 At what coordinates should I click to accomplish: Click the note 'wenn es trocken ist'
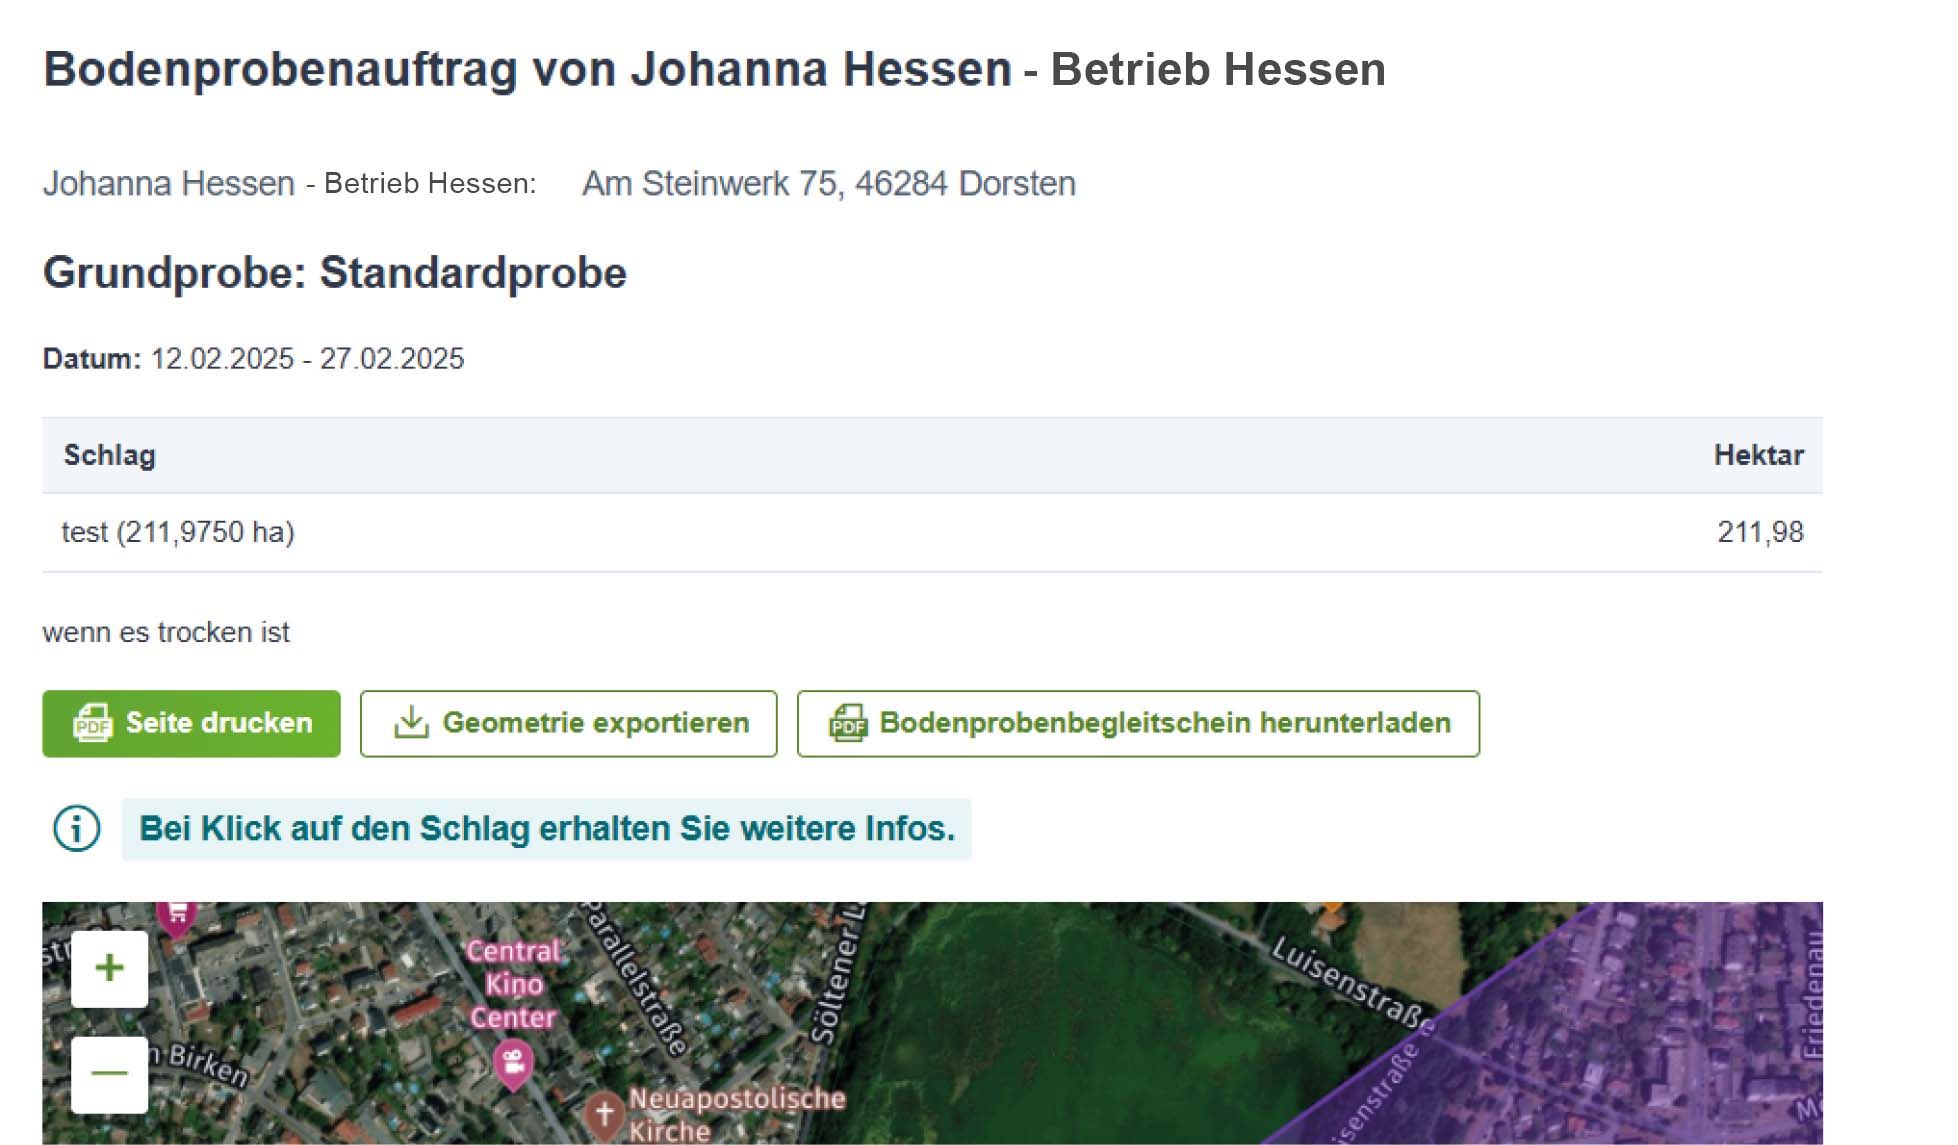[166, 633]
